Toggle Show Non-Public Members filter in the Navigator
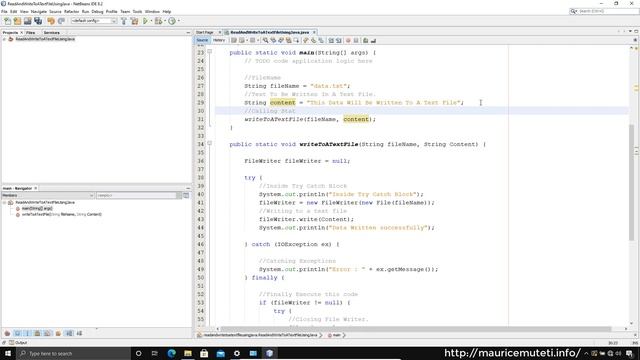The image size is (640, 360). point(38,333)
